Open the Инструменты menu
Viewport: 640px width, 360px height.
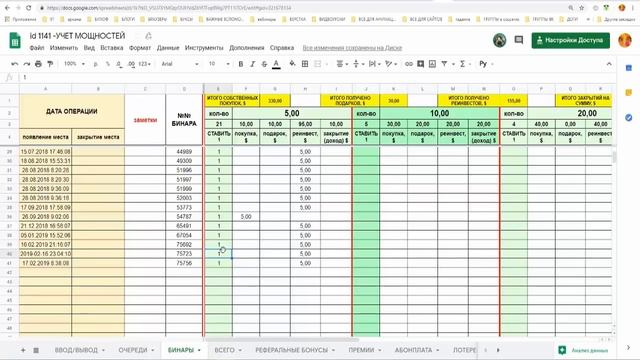coord(204,48)
